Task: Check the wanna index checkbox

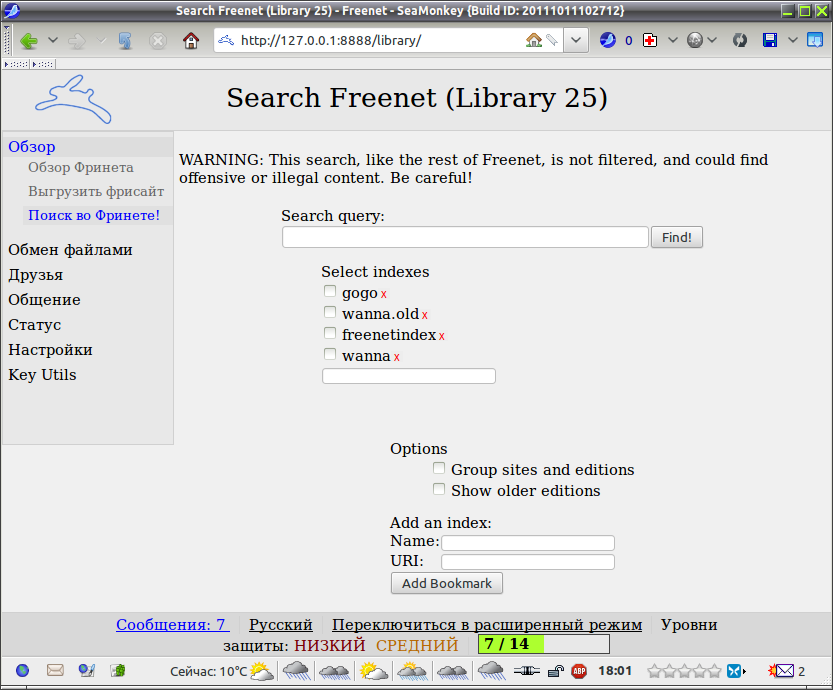Action: click(330, 354)
